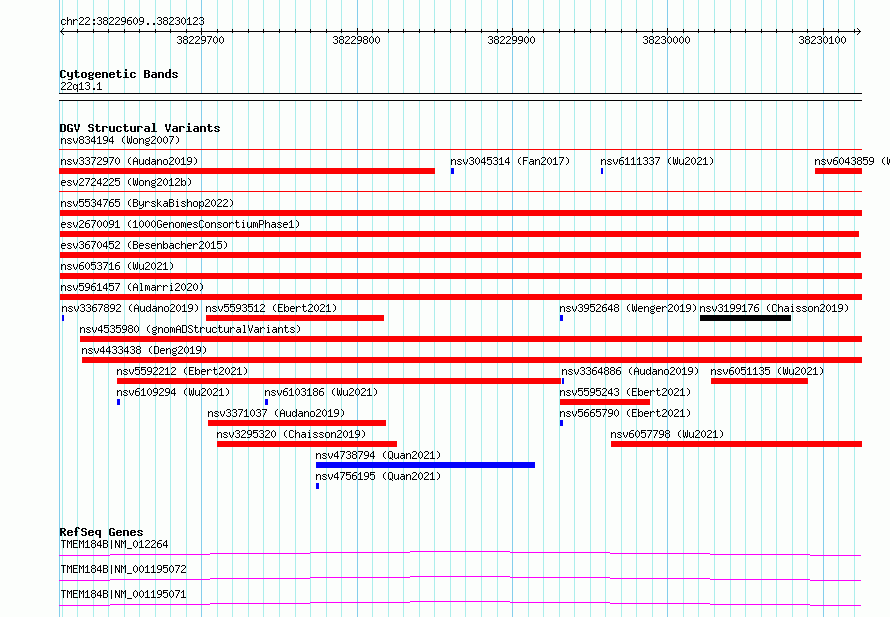Open esv2670091 (1000GenomesConsortiumPhase1) label
The image size is (890, 617).
point(180,224)
